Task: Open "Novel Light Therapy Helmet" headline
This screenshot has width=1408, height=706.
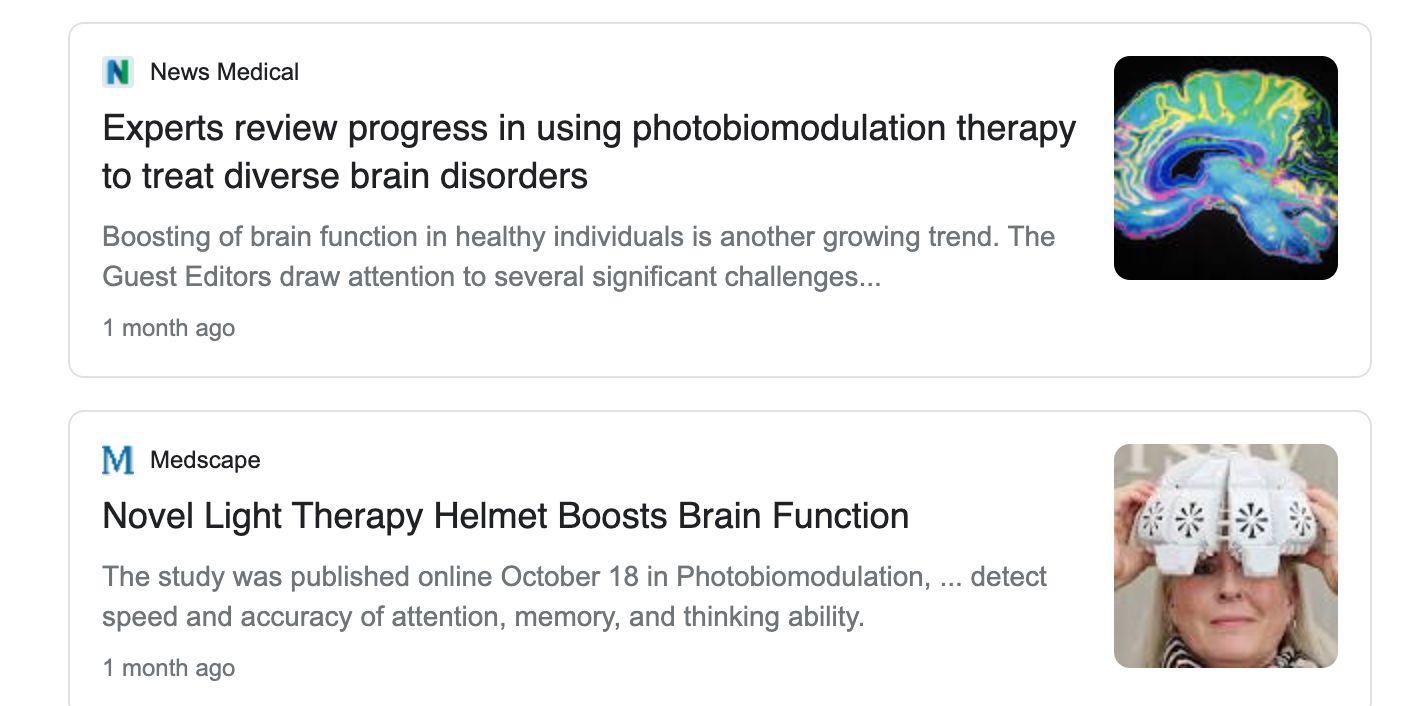Action: pos(505,516)
